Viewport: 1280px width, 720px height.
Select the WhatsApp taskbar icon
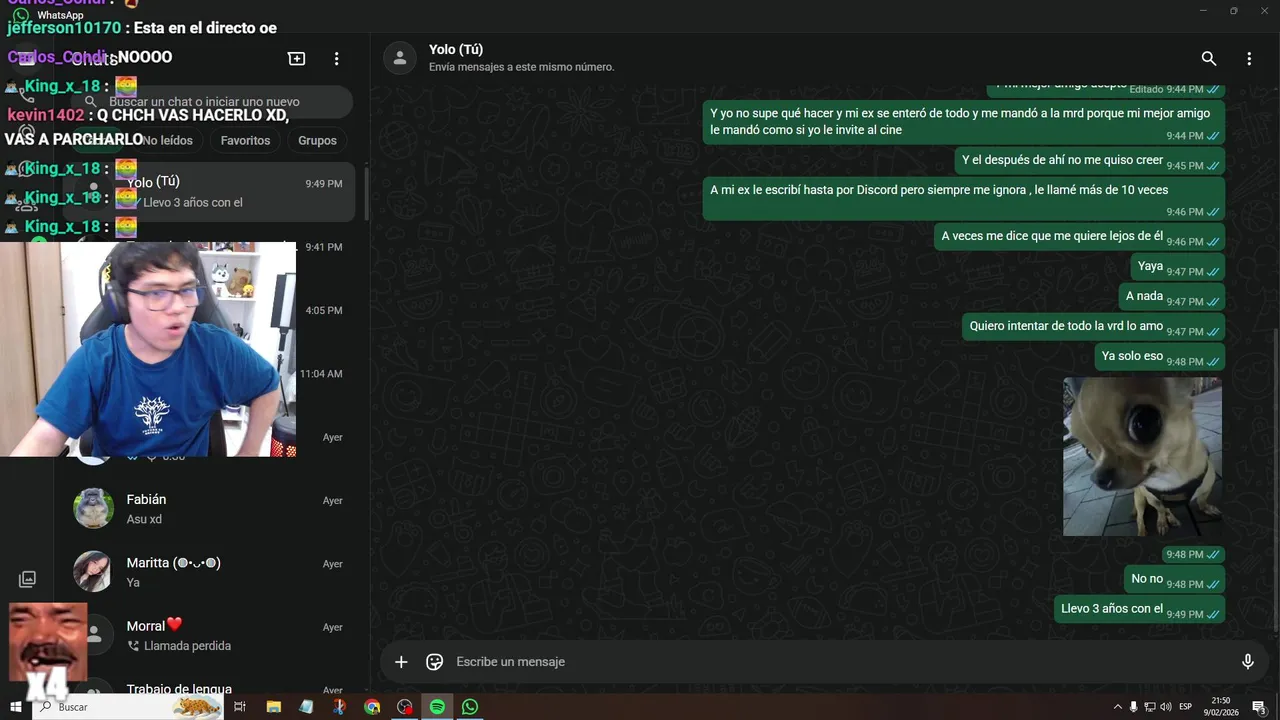[470, 707]
